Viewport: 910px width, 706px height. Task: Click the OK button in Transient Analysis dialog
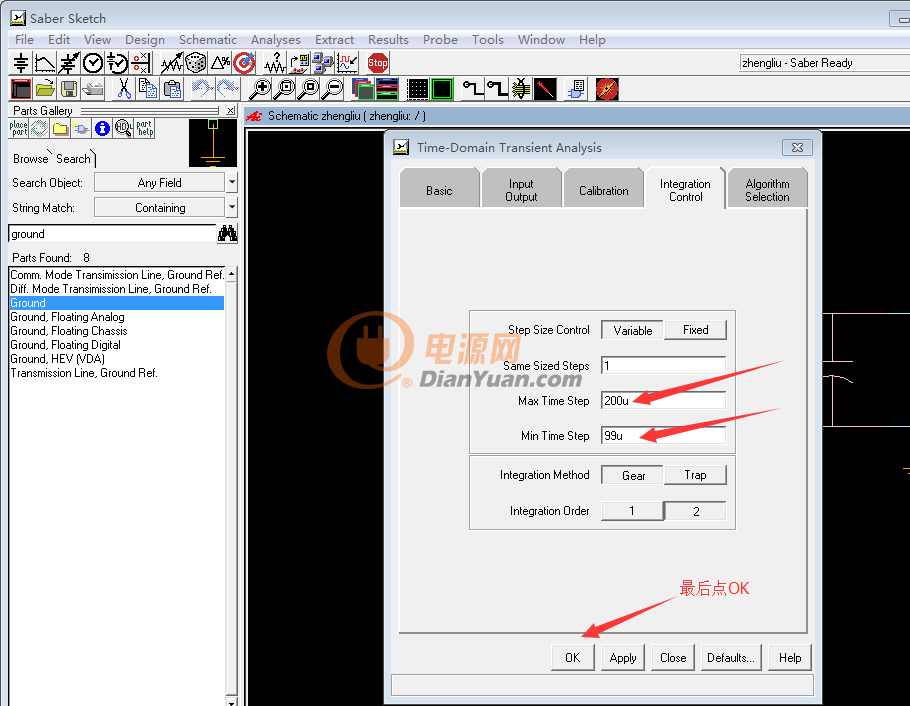(x=572, y=658)
